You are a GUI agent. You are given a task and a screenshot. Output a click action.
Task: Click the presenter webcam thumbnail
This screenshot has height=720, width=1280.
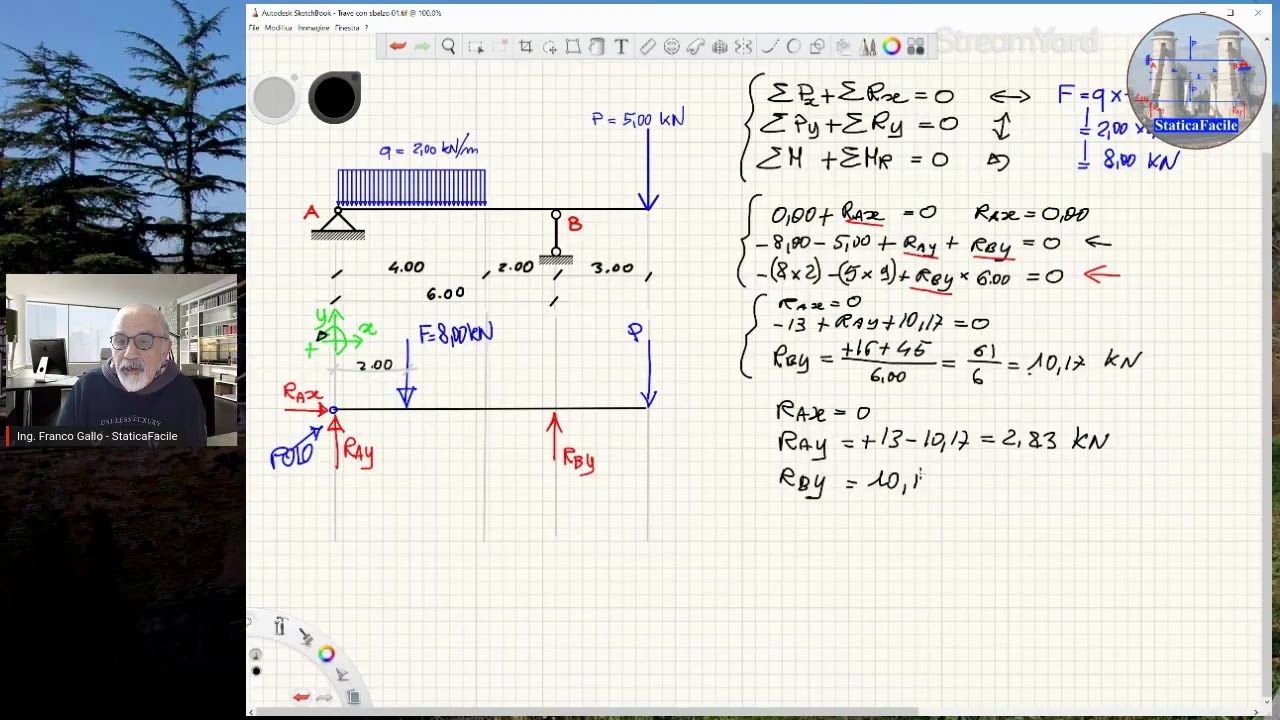pyautogui.click(x=121, y=360)
